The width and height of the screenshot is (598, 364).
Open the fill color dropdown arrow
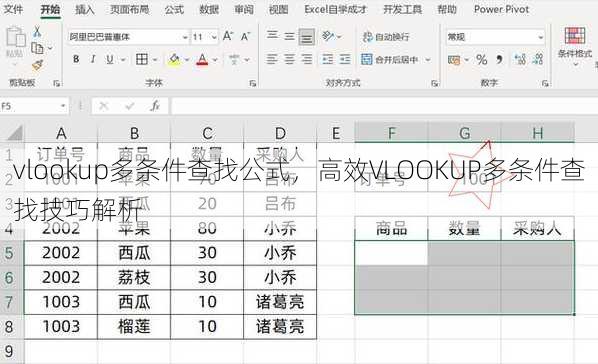[187, 60]
